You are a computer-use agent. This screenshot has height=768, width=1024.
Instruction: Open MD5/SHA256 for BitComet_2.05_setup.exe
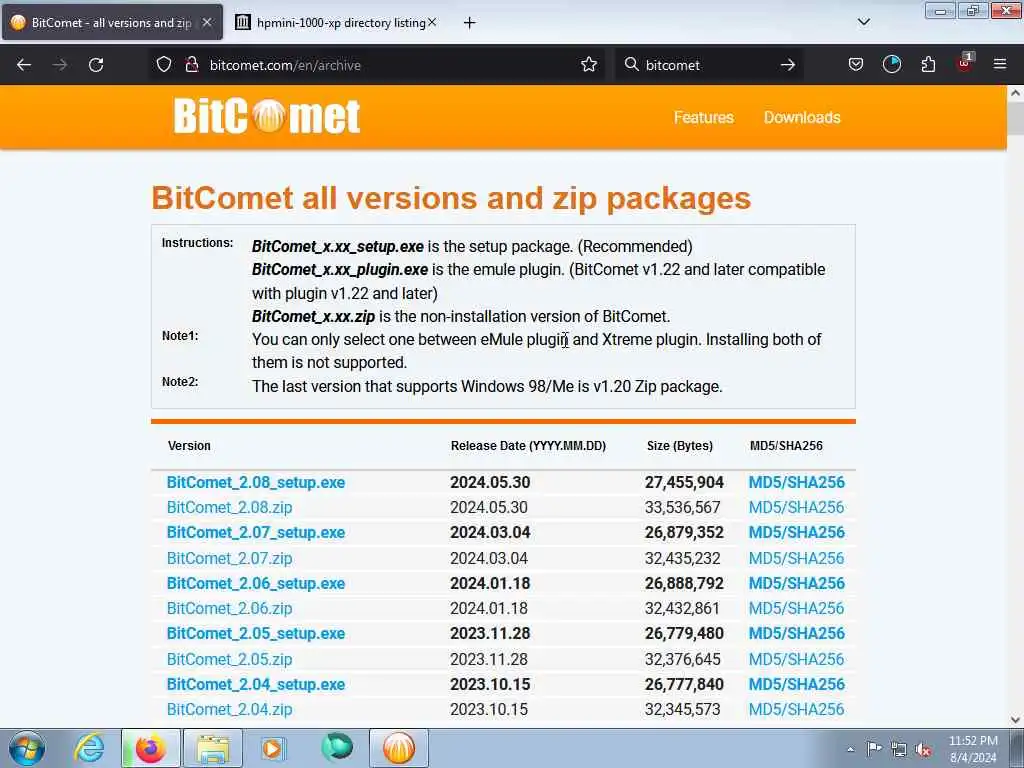click(x=796, y=634)
